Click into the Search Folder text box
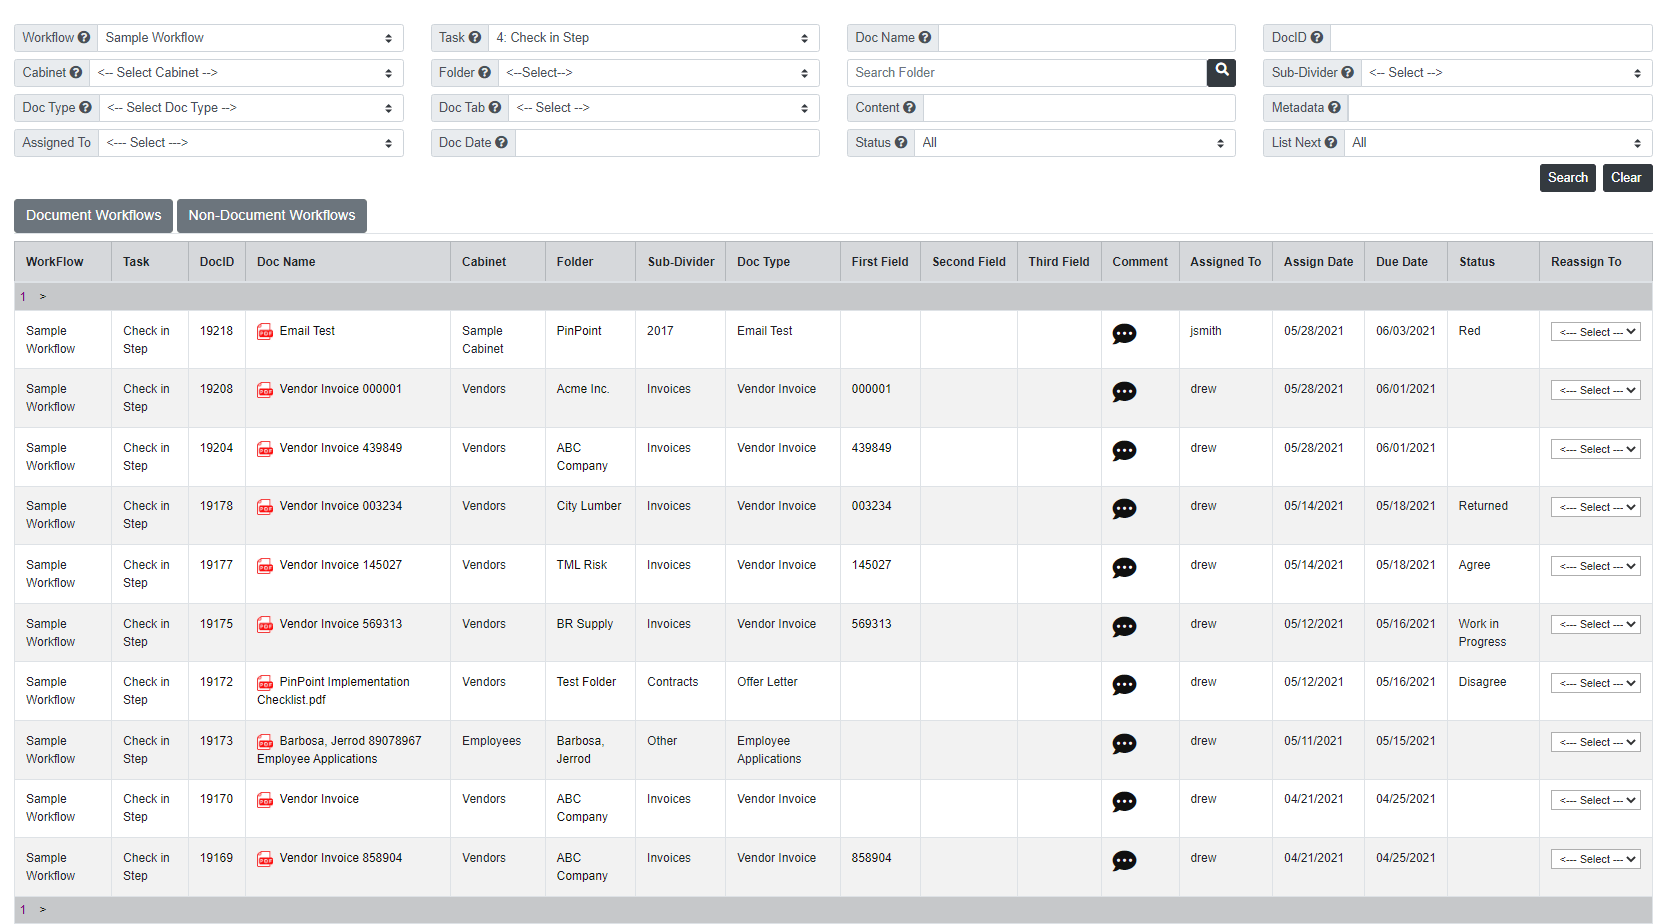This screenshot has width=1669, height=924. click(1027, 73)
